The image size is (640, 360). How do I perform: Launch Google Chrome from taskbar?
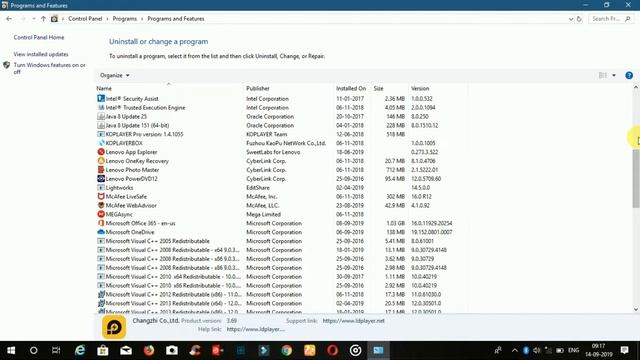[x=287, y=350]
